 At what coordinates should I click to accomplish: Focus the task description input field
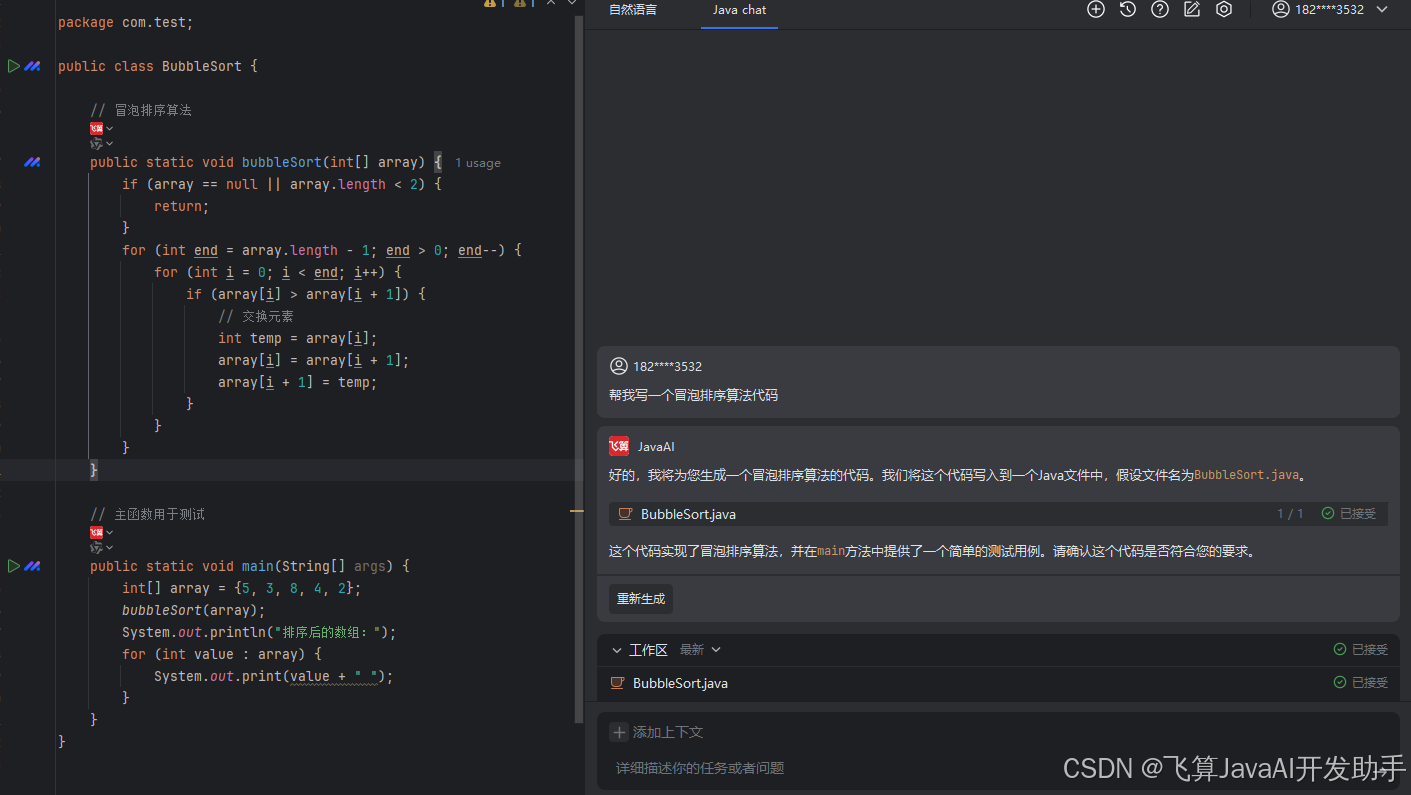pos(998,768)
